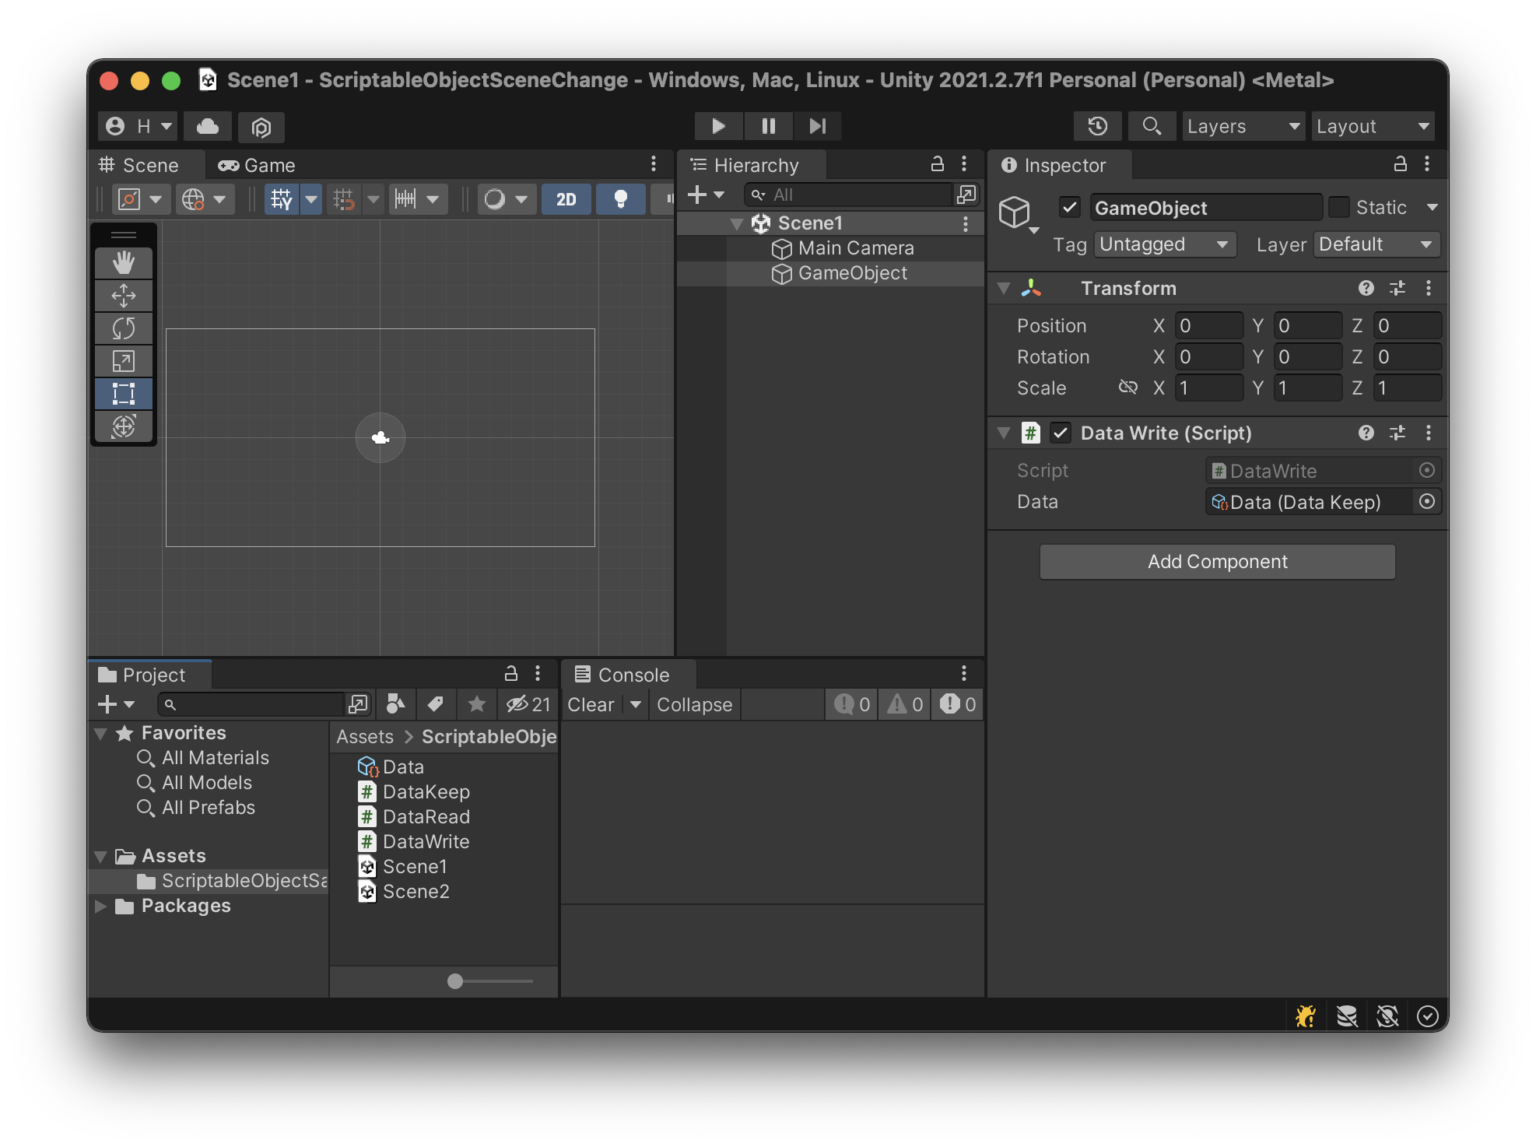Enable the Static checkbox

coord(1339,208)
